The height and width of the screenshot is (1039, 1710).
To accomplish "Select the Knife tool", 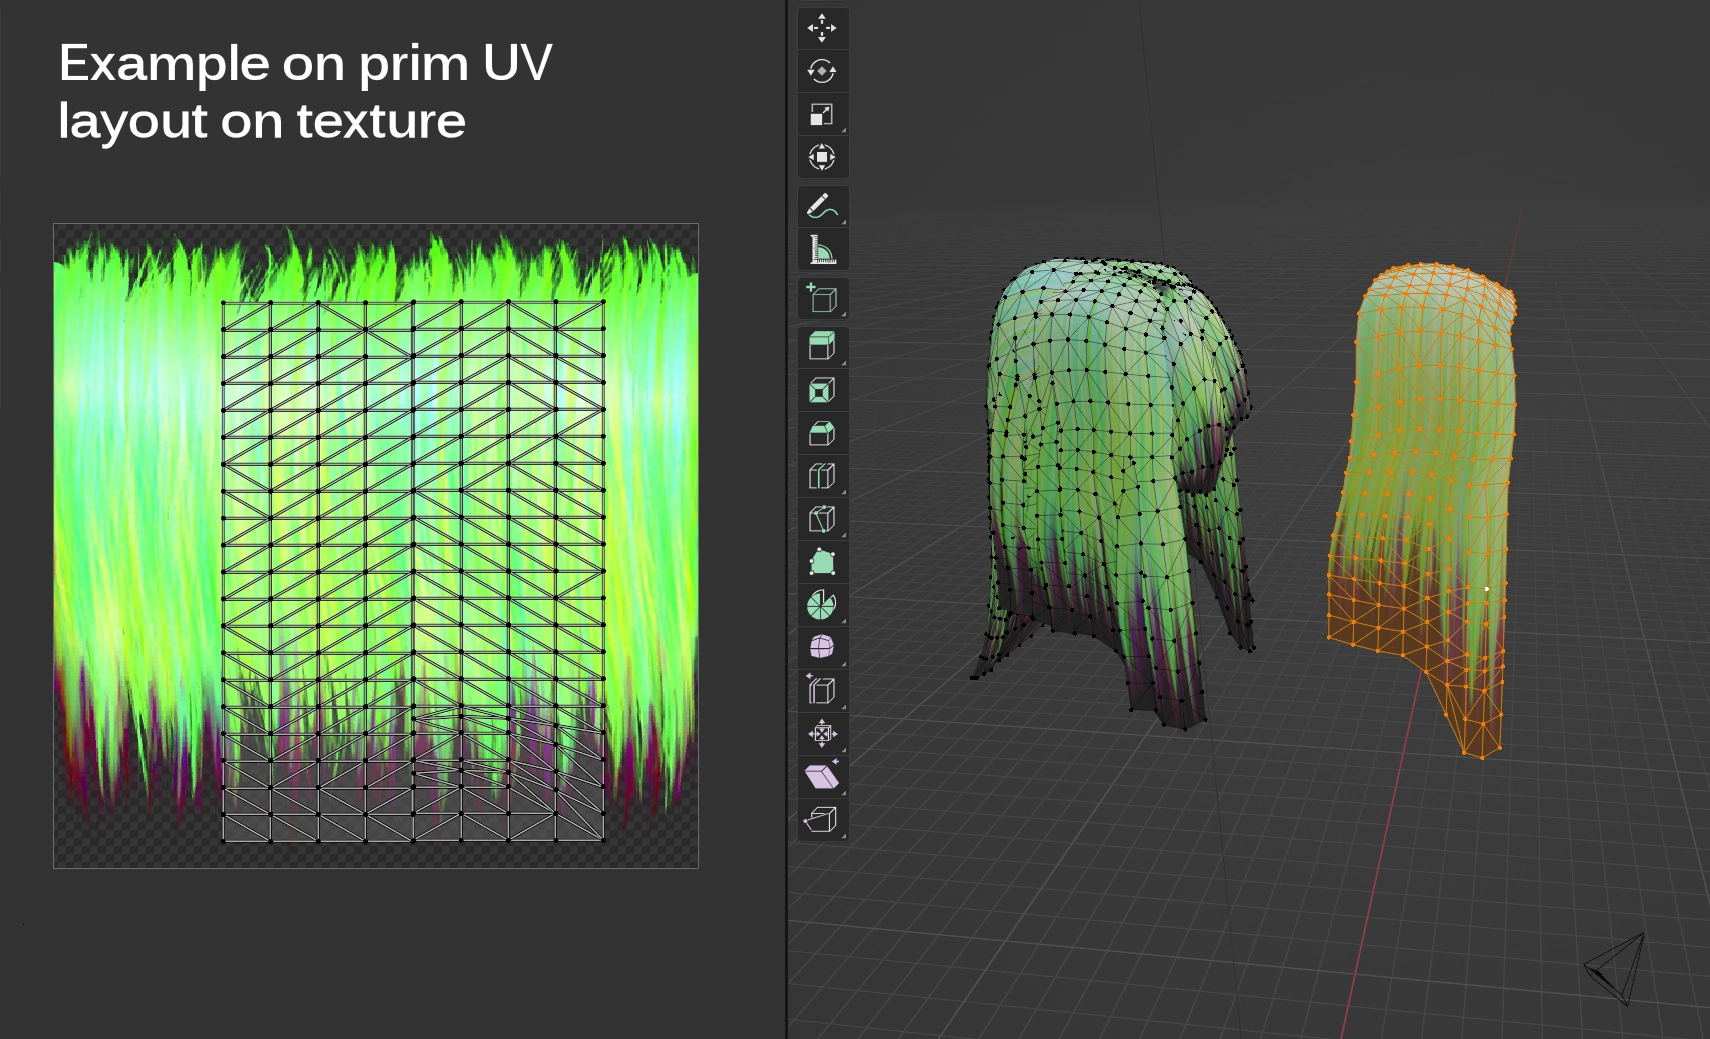I will click(x=822, y=519).
